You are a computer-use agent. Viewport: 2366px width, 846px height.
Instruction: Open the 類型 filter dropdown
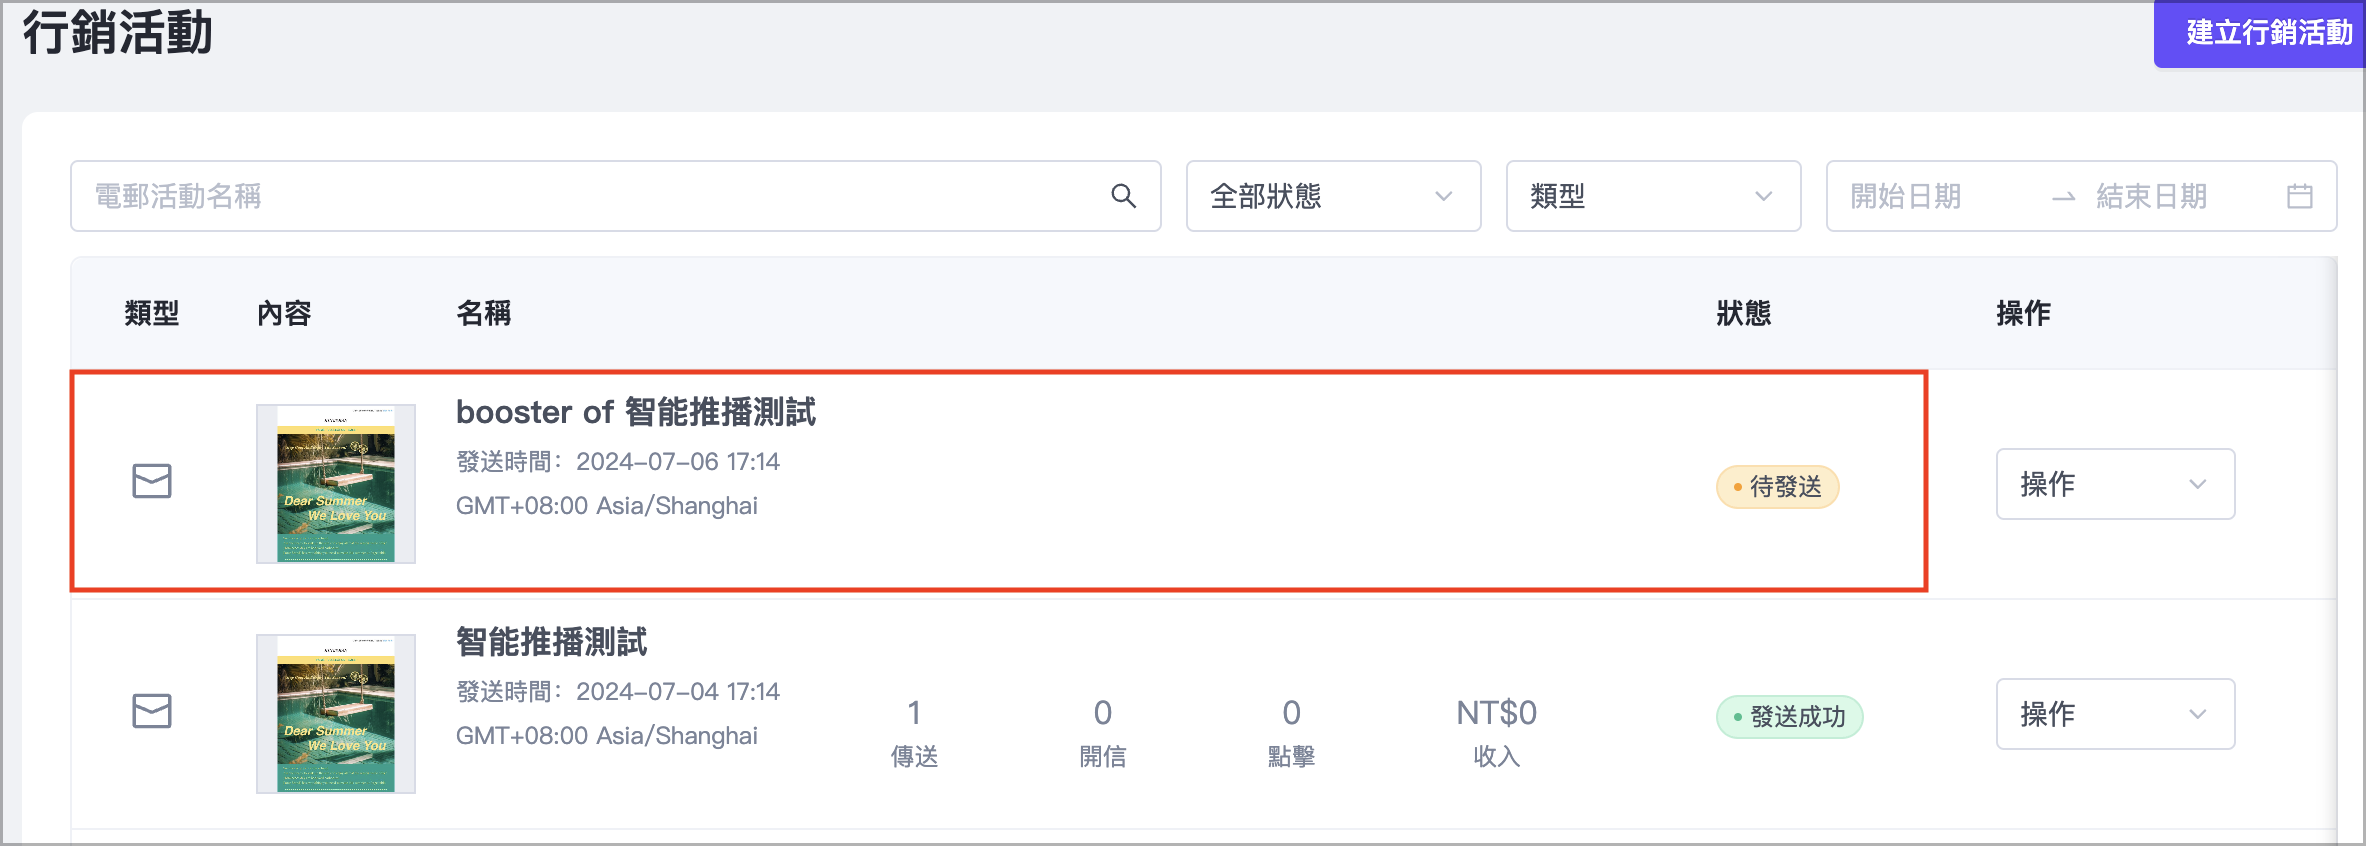pyautogui.click(x=1652, y=196)
